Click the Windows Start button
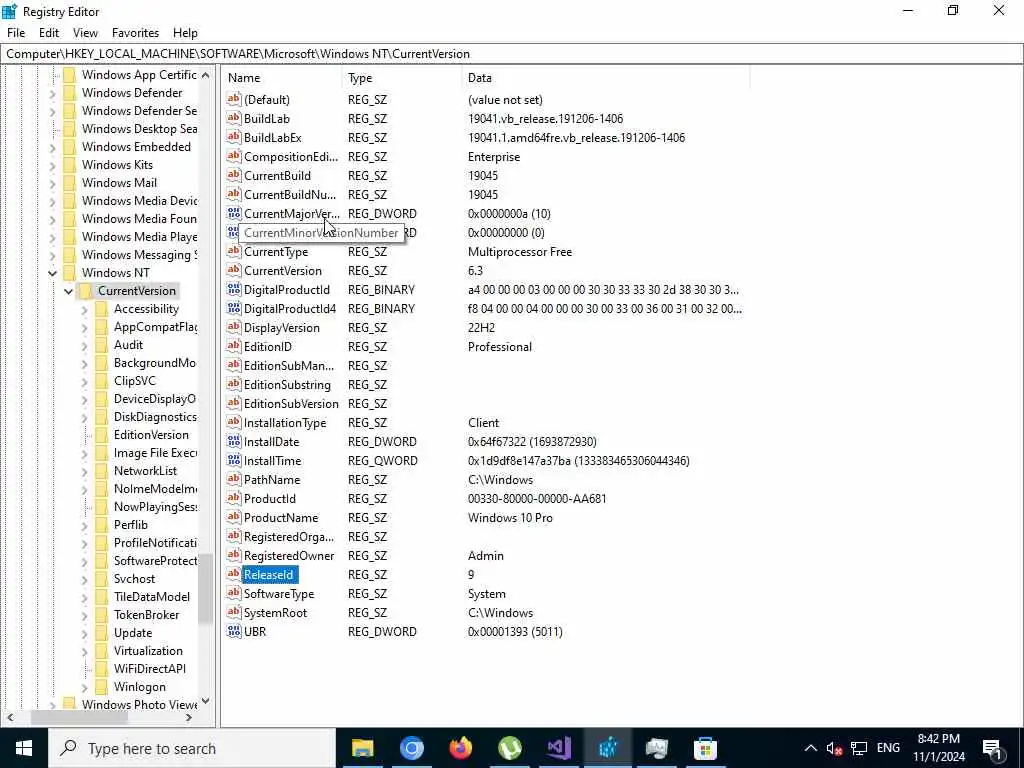This screenshot has width=1024, height=768. 24,748
